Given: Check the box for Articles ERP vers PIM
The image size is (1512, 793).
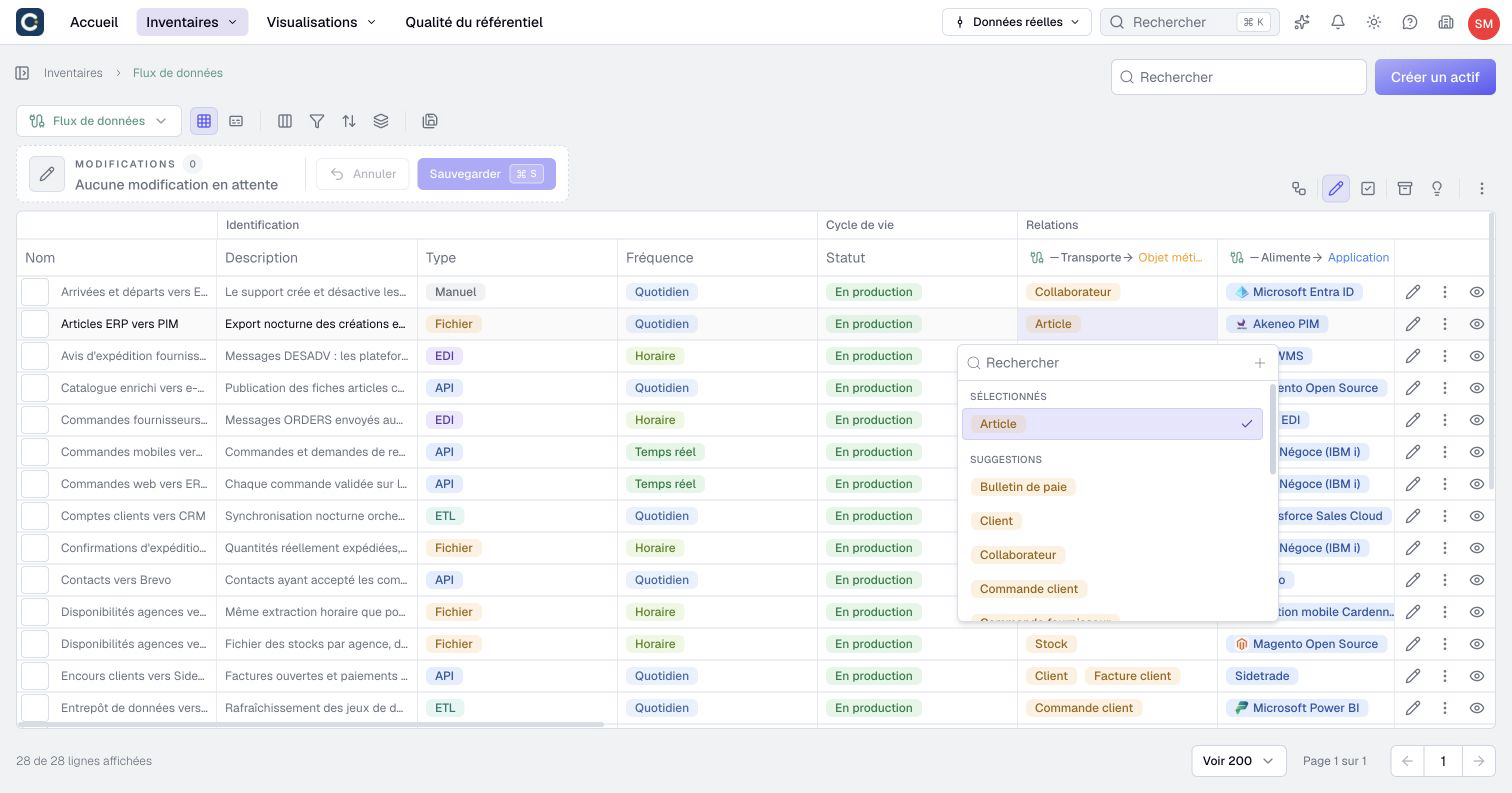Looking at the screenshot, I should point(35,324).
